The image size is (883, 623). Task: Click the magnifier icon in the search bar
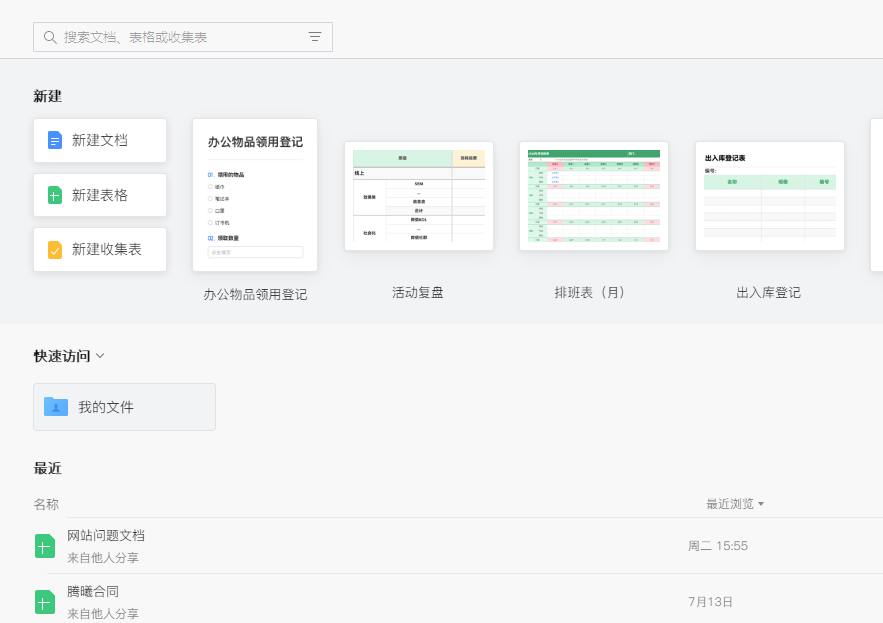(49, 36)
